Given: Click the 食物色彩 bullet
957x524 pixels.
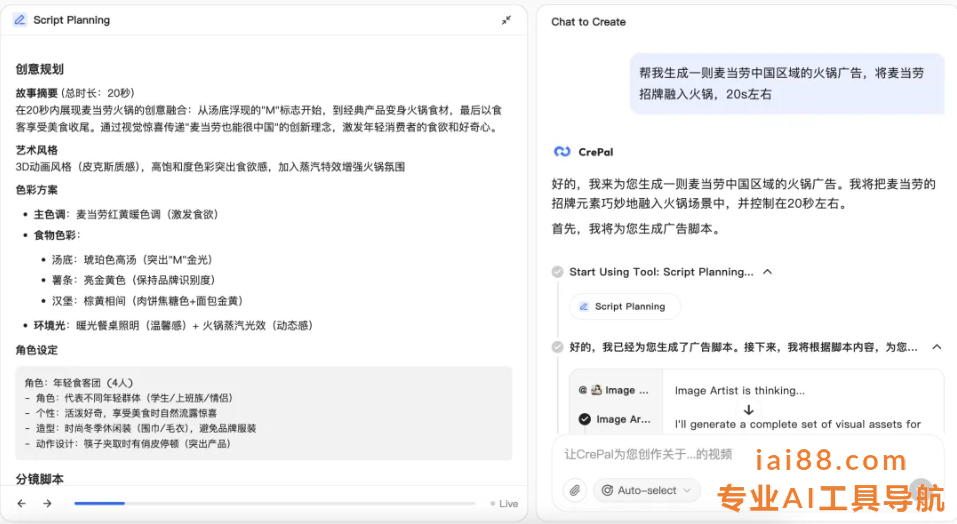Looking at the screenshot, I should pos(57,235).
